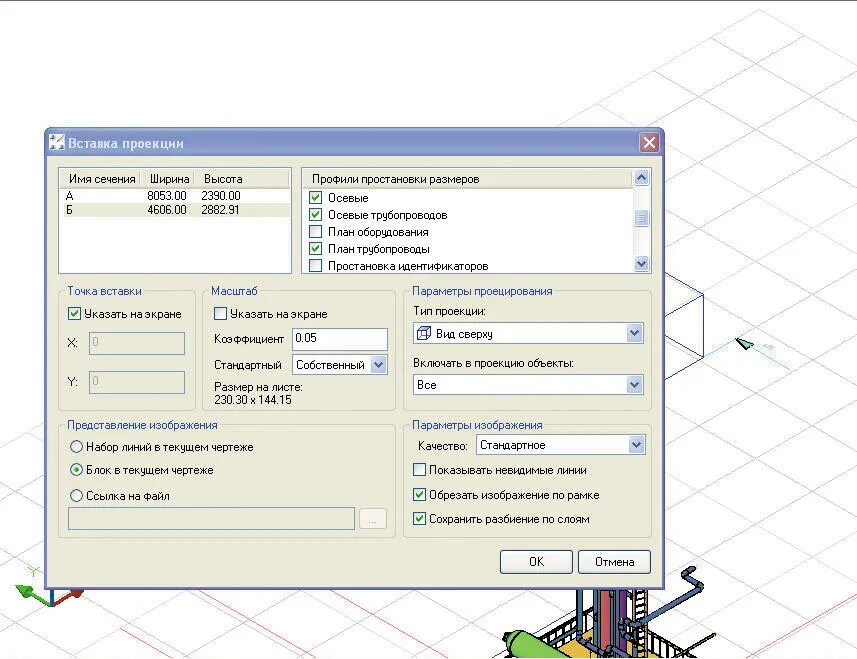Close the Вставка проекции dialog
Image resolution: width=857 pixels, height=659 pixels.
point(649,143)
